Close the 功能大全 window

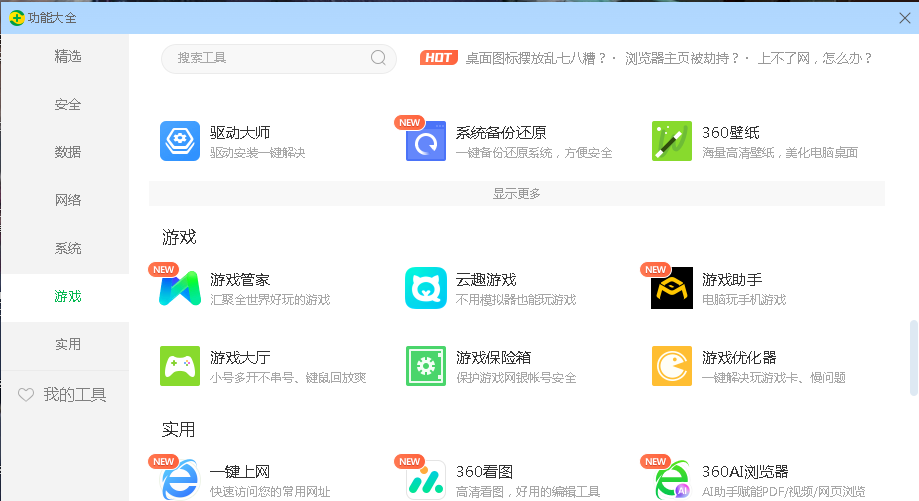coord(904,18)
